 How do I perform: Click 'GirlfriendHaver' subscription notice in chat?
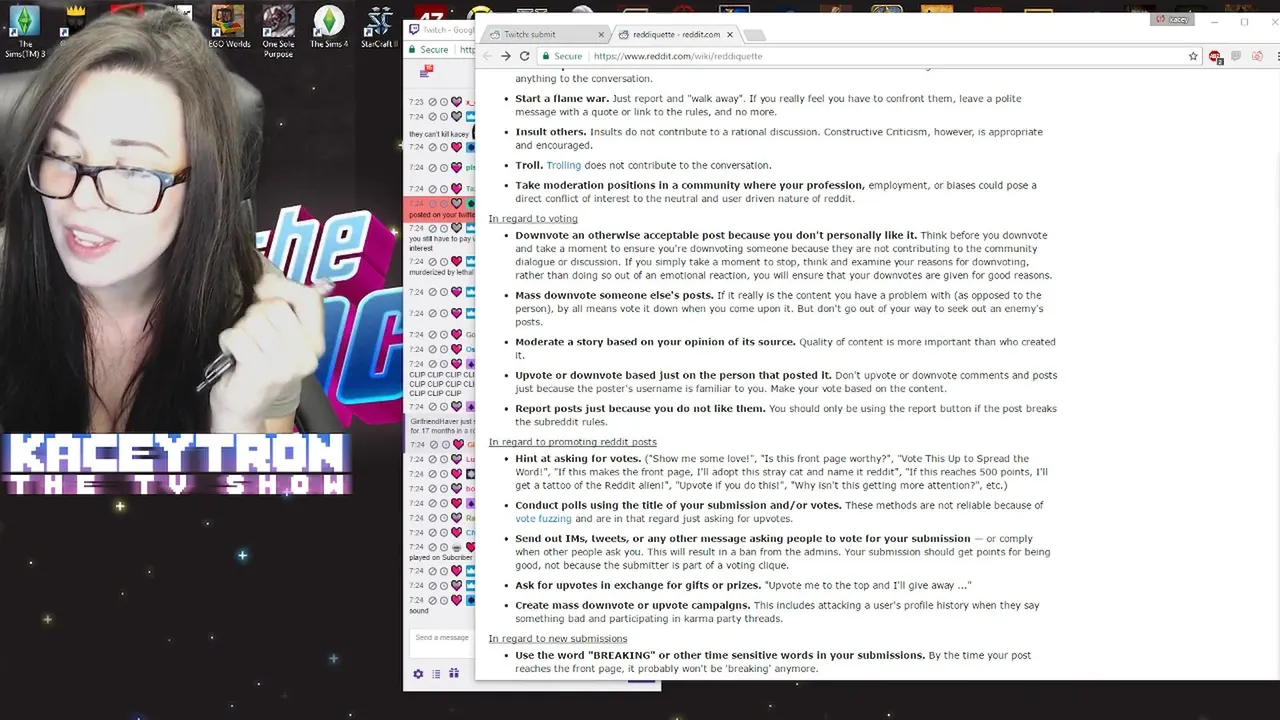point(442,426)
